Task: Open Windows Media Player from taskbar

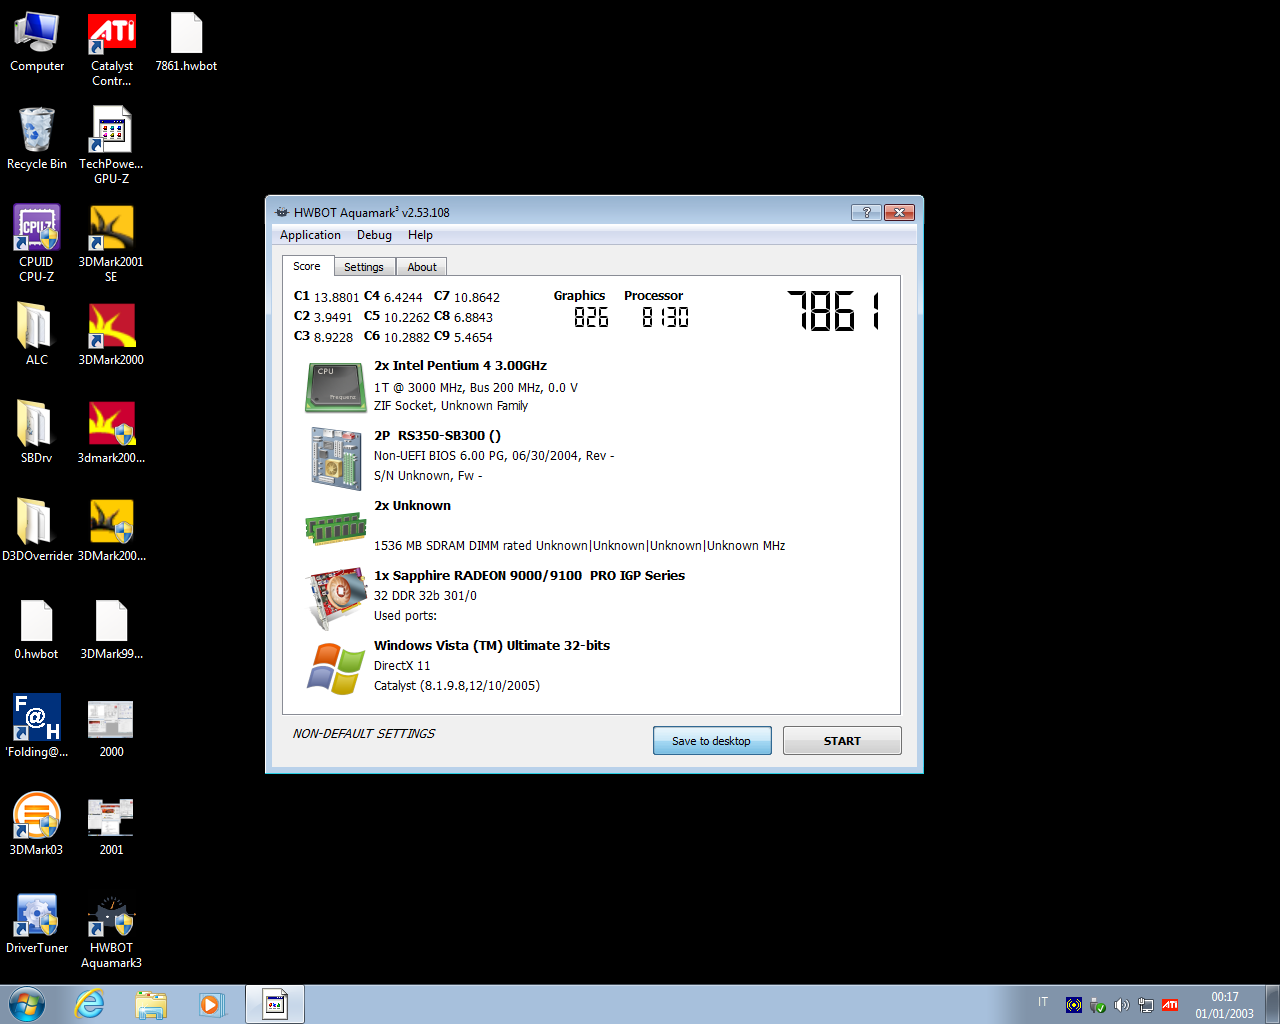Action: click(212, 1004)
